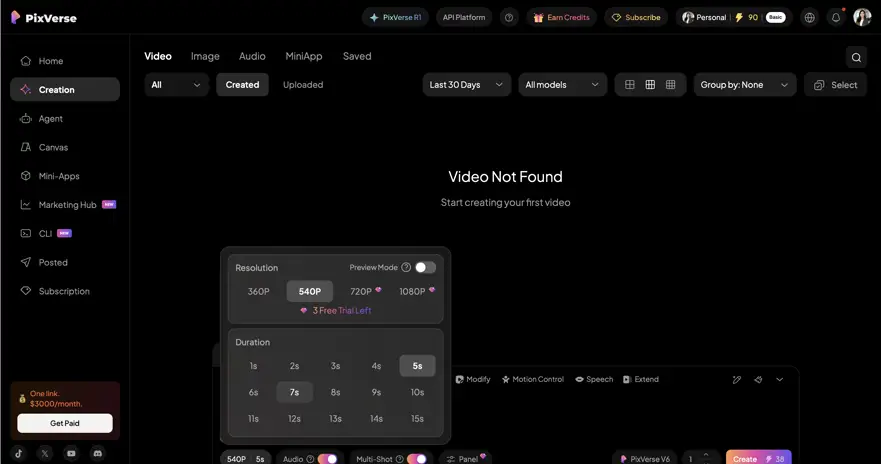
Task: Choose 15s duration
Action: [417, 418]
